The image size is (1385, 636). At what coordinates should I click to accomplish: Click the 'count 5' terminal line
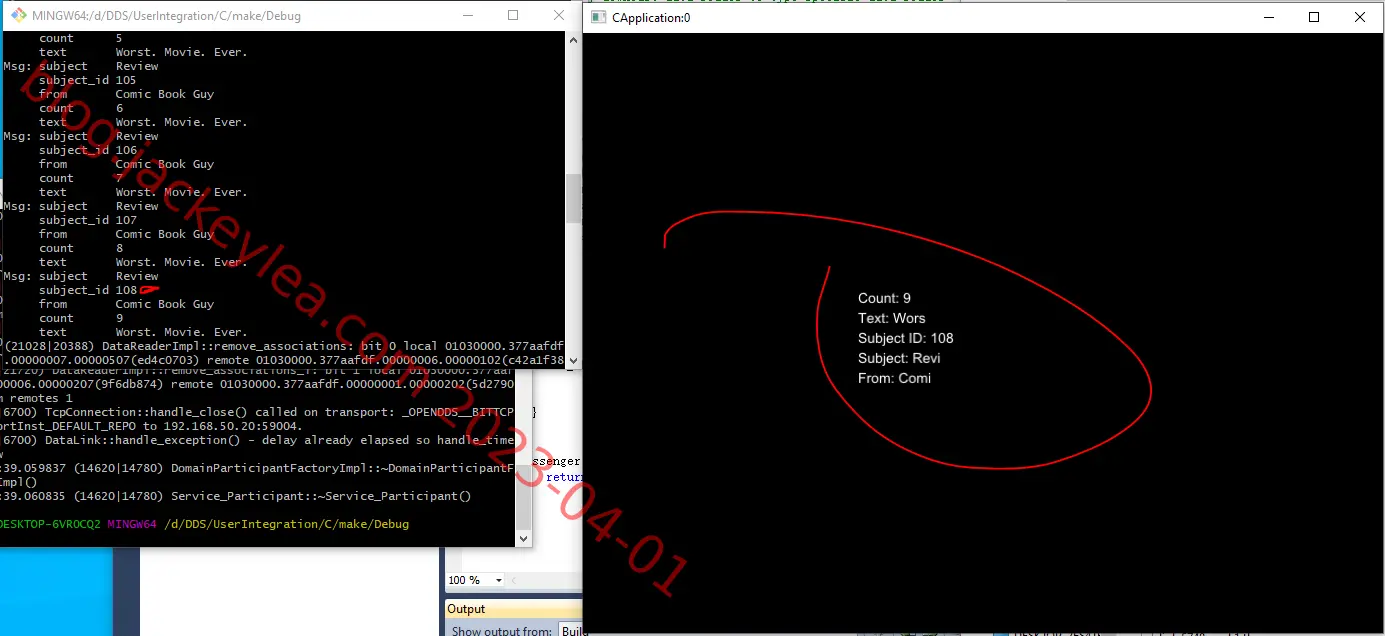click(81, 38)
